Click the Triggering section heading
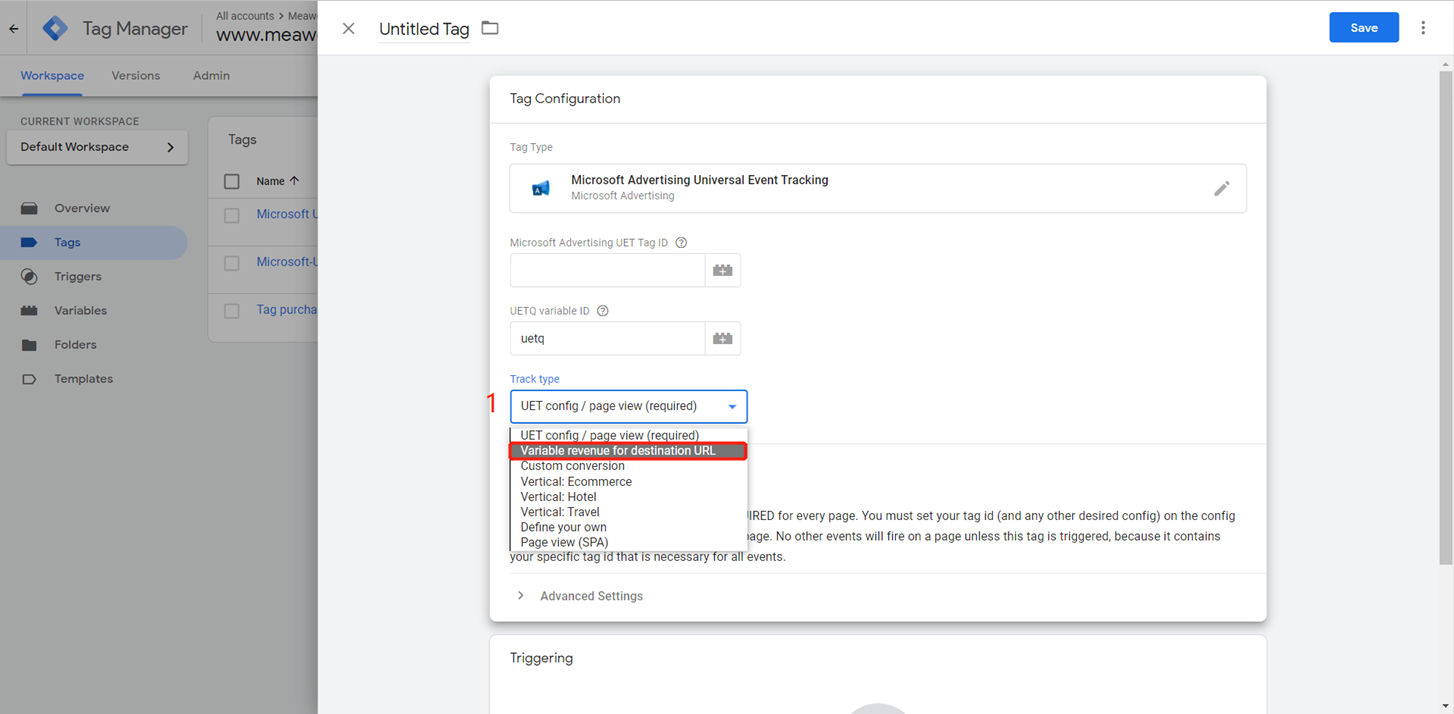This screenshot has height=714, width=1454. pyautogui.click(x=541, y=658)
